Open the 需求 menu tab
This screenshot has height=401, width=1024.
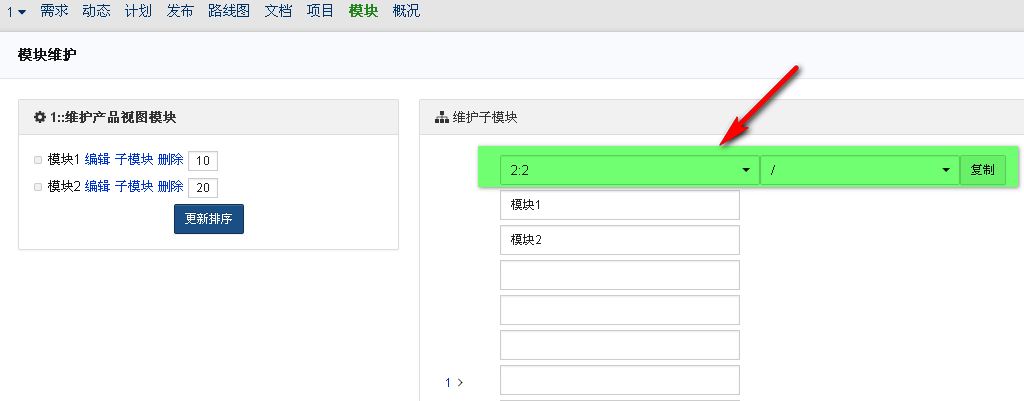pos(54,12)
